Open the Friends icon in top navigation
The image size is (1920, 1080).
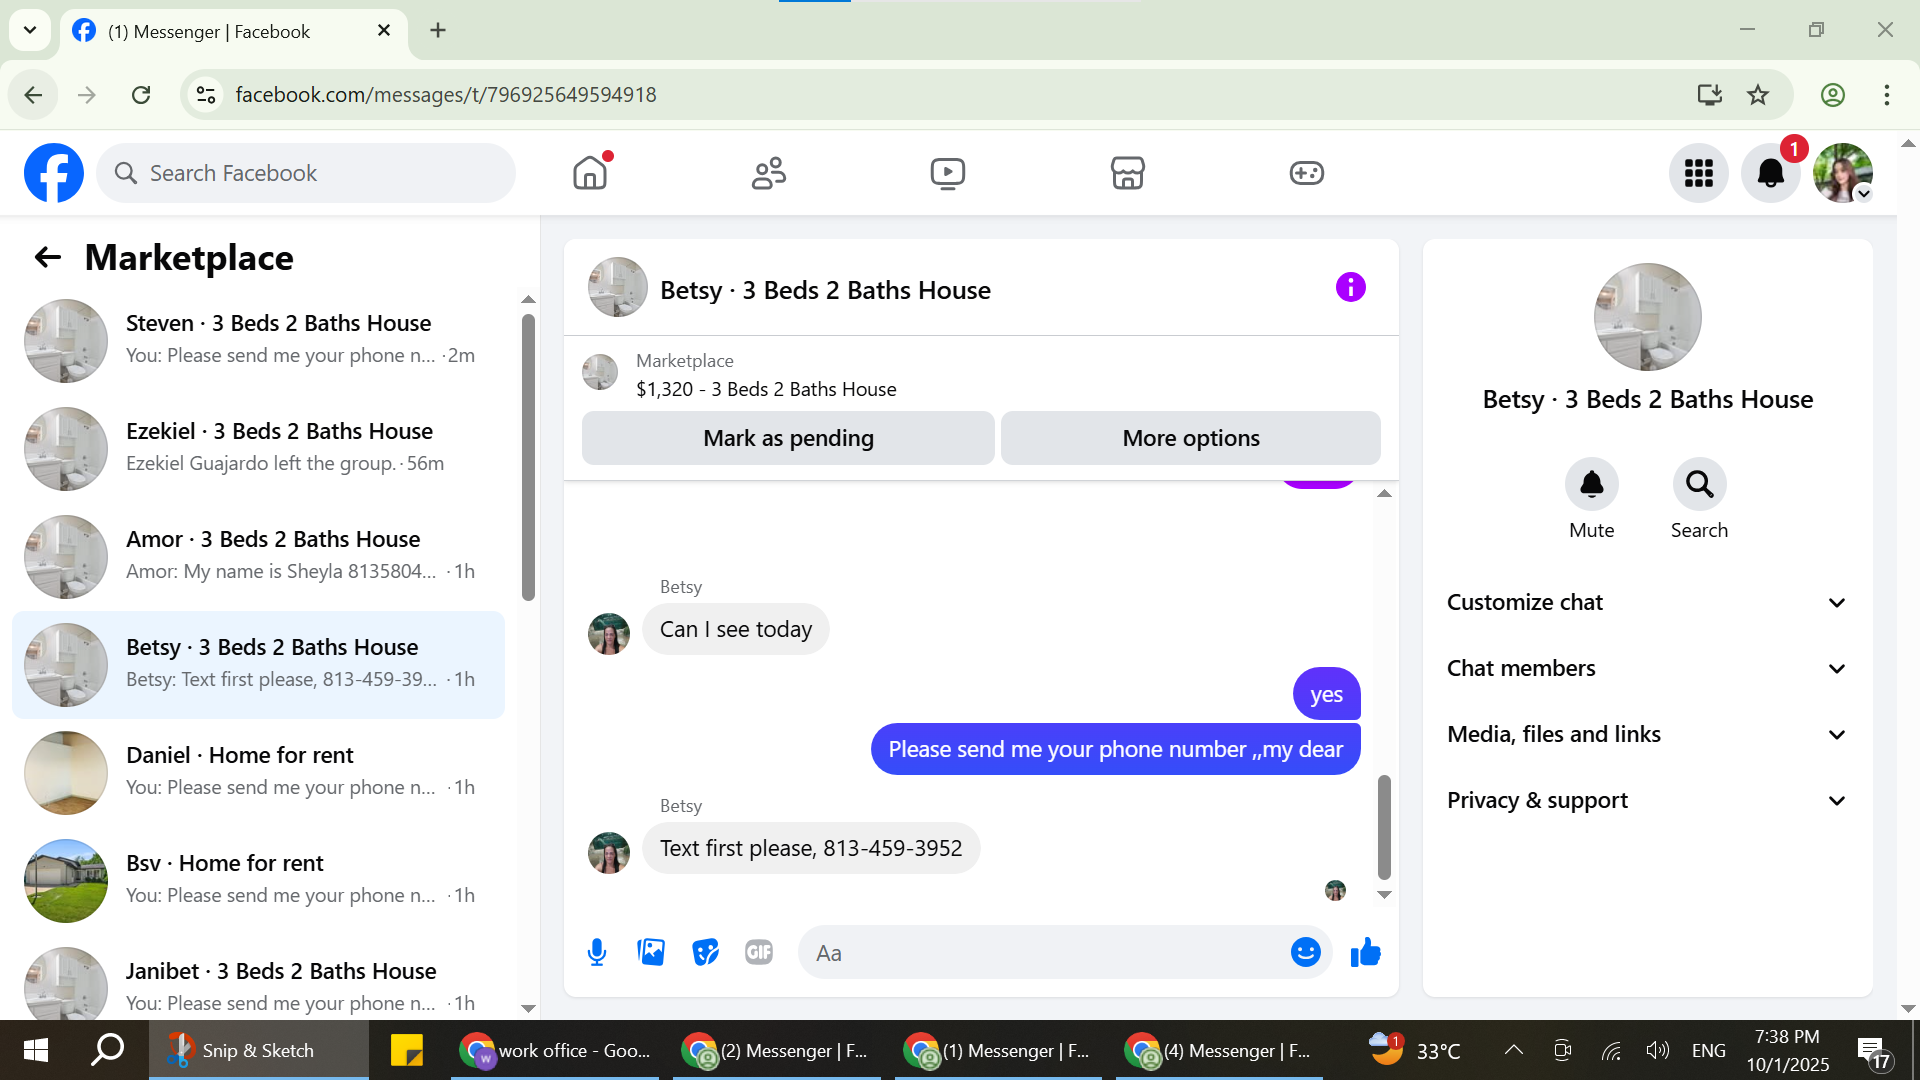(x=769, y=173)
